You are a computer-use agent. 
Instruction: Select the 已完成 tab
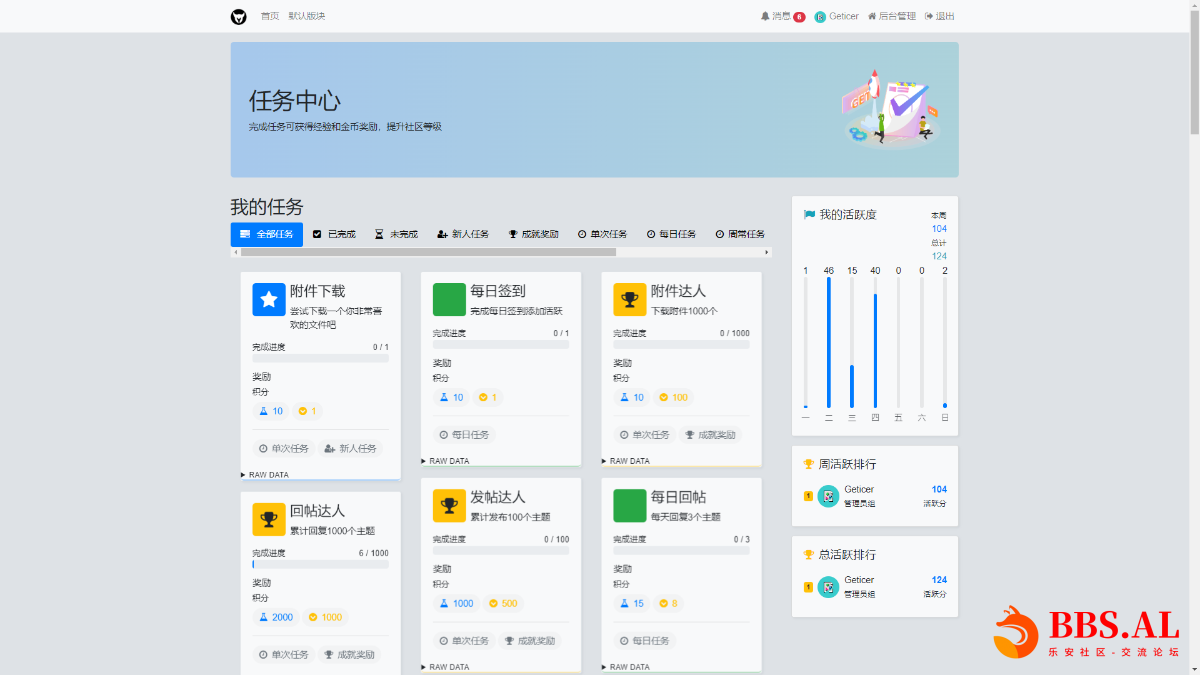(x=334, y=234)
